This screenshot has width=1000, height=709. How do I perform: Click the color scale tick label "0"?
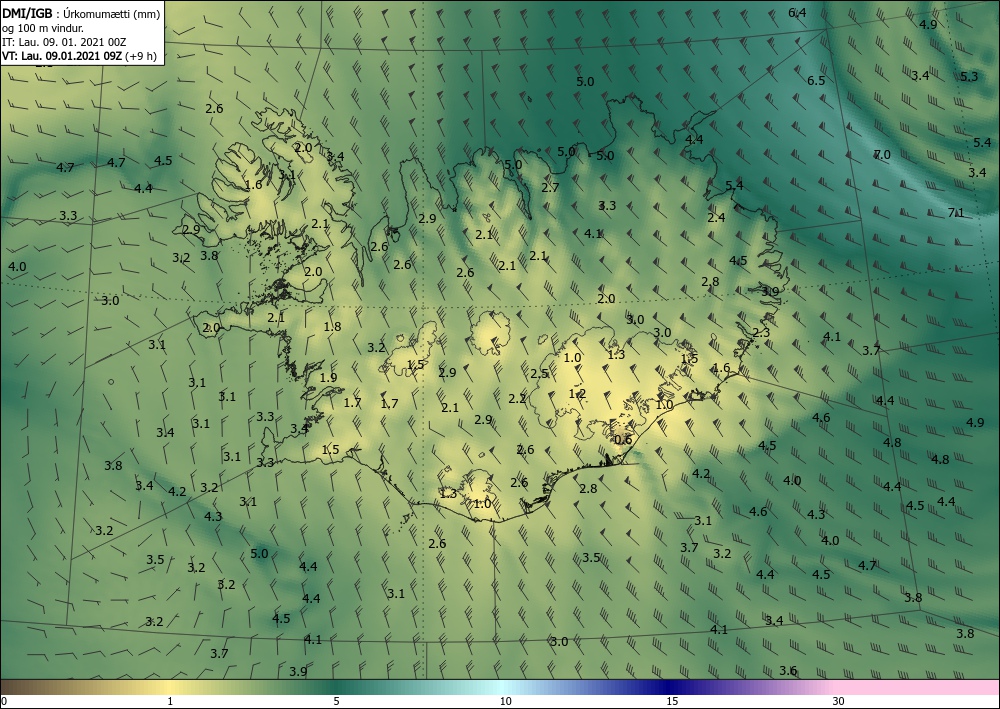4,701
